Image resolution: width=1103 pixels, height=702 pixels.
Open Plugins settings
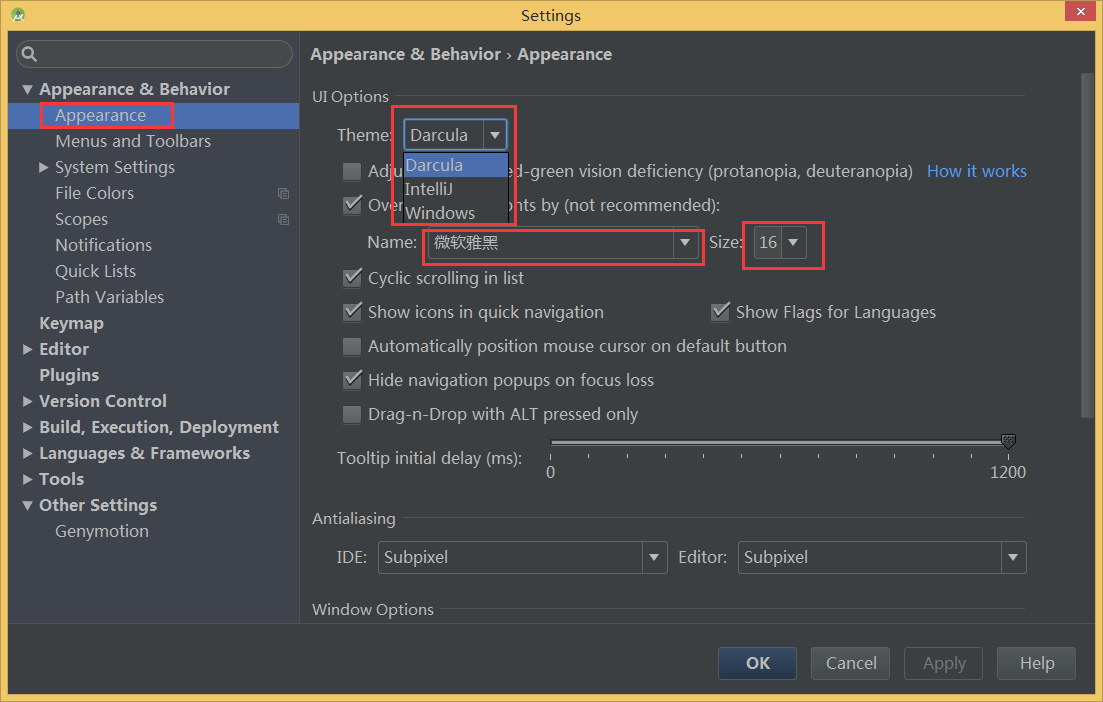pyautogui.click(x=69, y=376)
